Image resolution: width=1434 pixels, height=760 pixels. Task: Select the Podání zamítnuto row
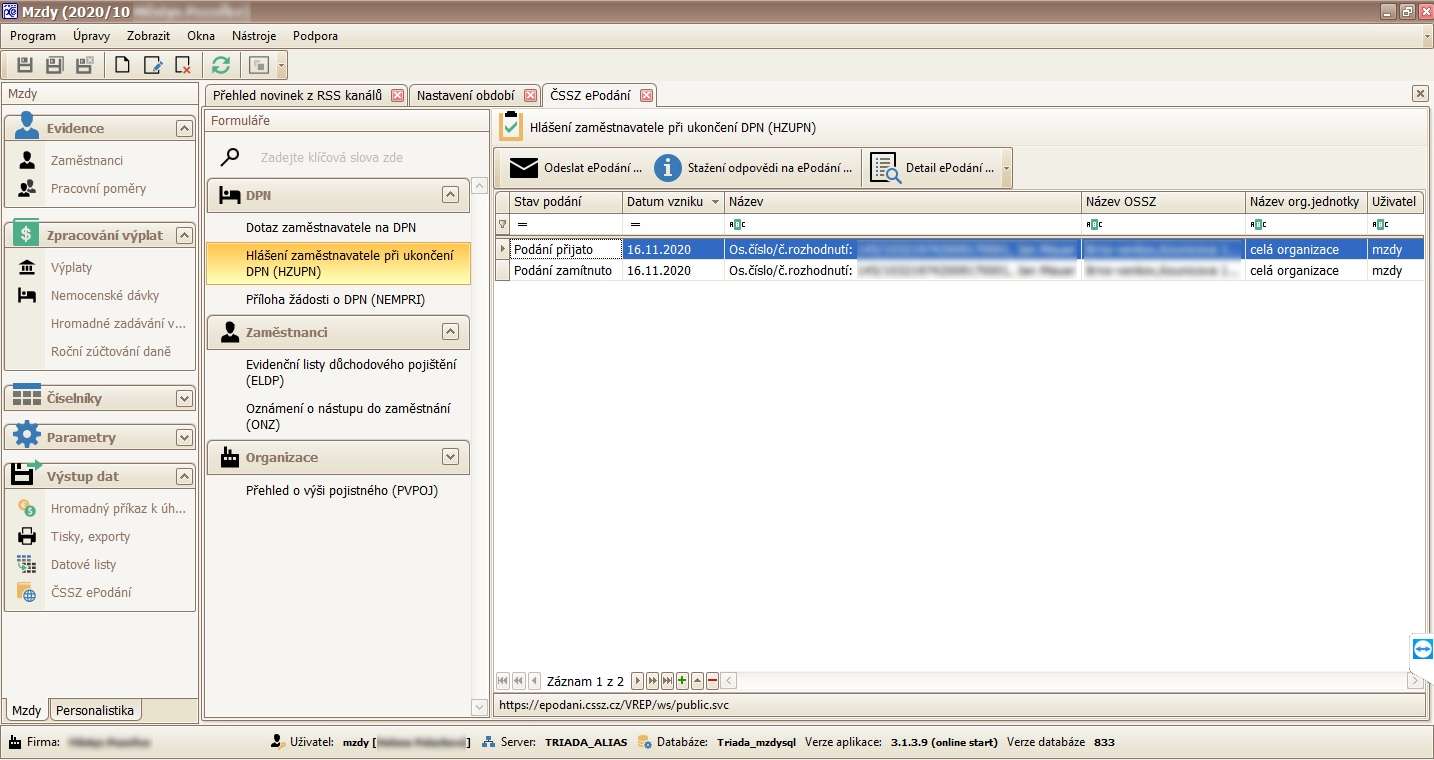pyautogui.click(x=960, y=271)
